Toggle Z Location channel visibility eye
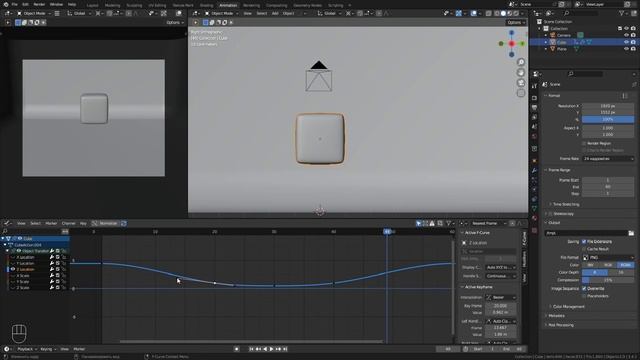The height and width of the screenshot is (360, 640). tap(13, 269)
